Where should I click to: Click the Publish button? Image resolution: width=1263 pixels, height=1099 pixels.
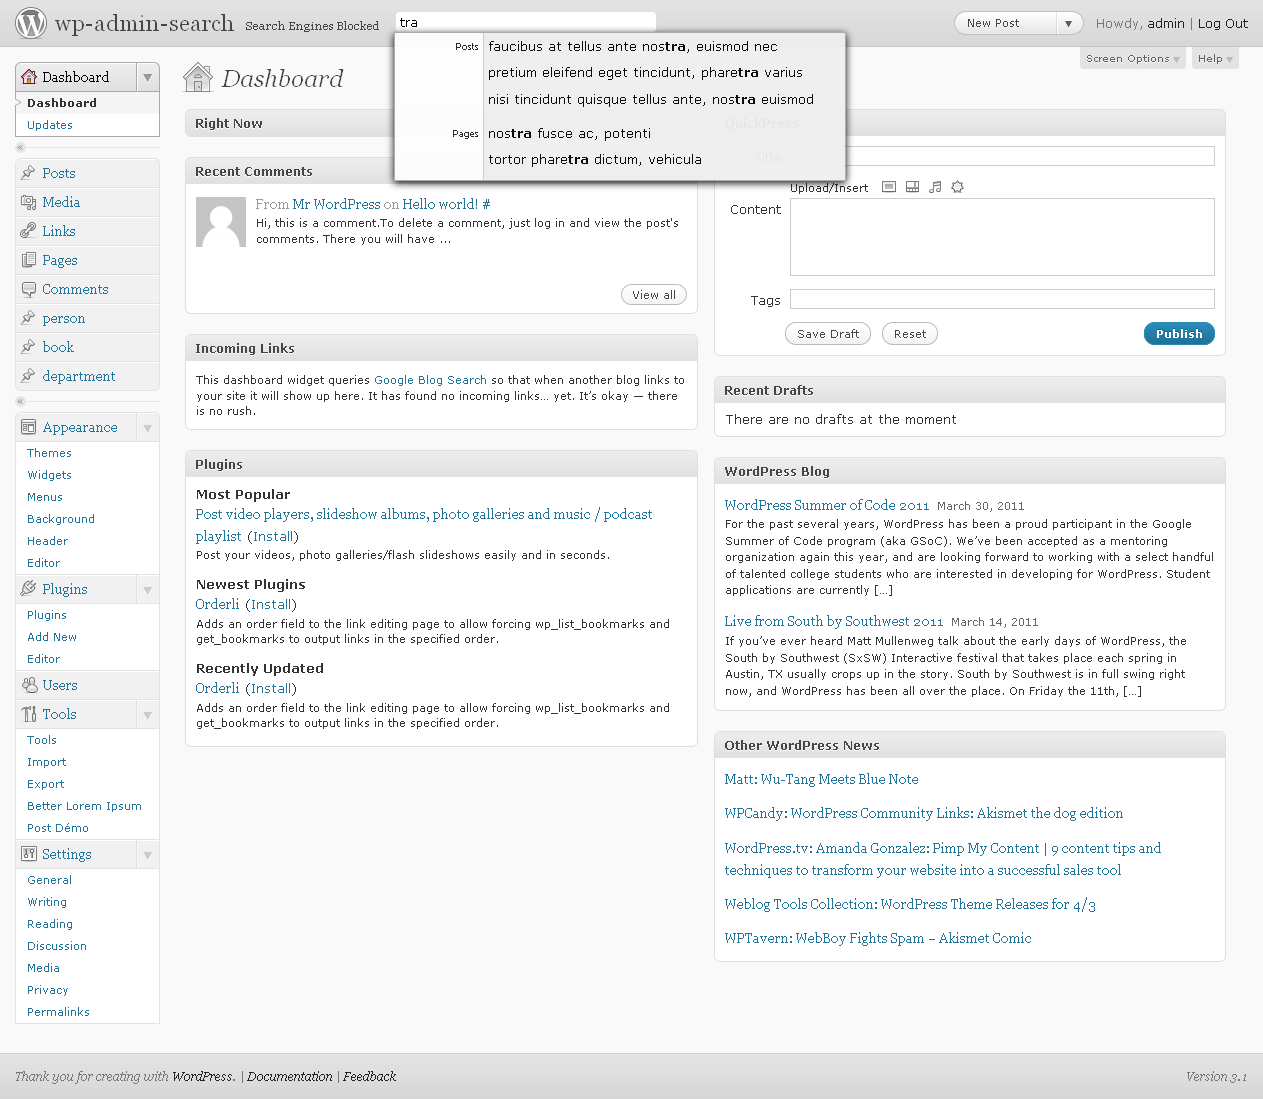tap(1179, 334)
